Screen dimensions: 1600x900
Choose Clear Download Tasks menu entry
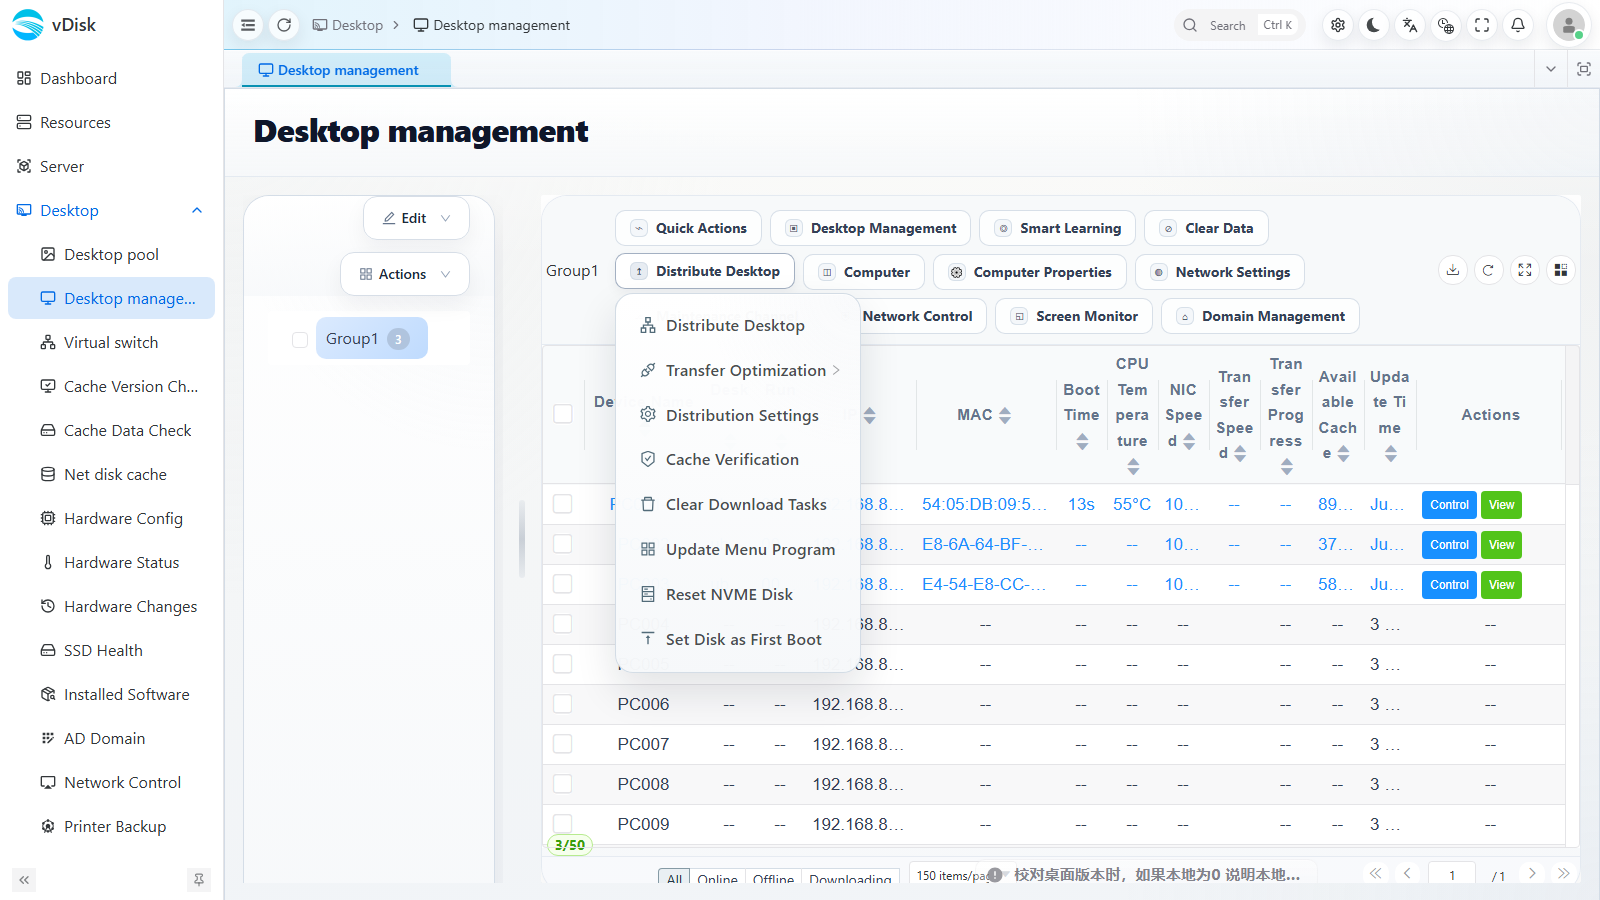point(739,504)
